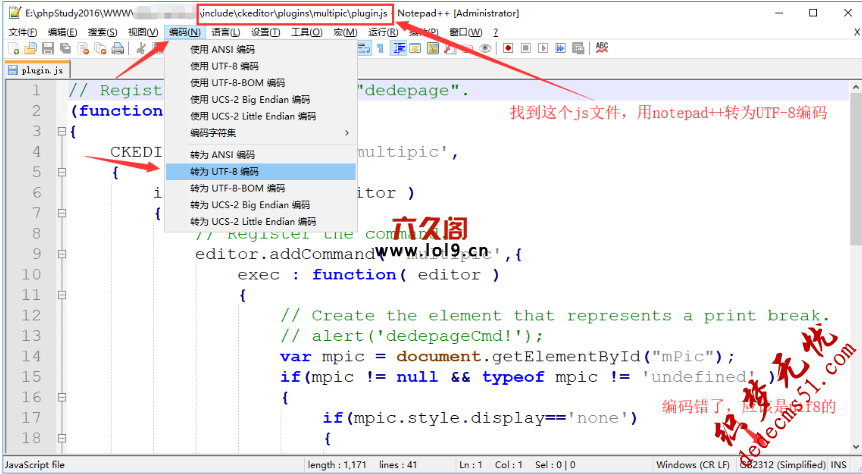Click the New file toolbar icon
The width and height of the screenshot is (862, 474).
tap(14, 48)
